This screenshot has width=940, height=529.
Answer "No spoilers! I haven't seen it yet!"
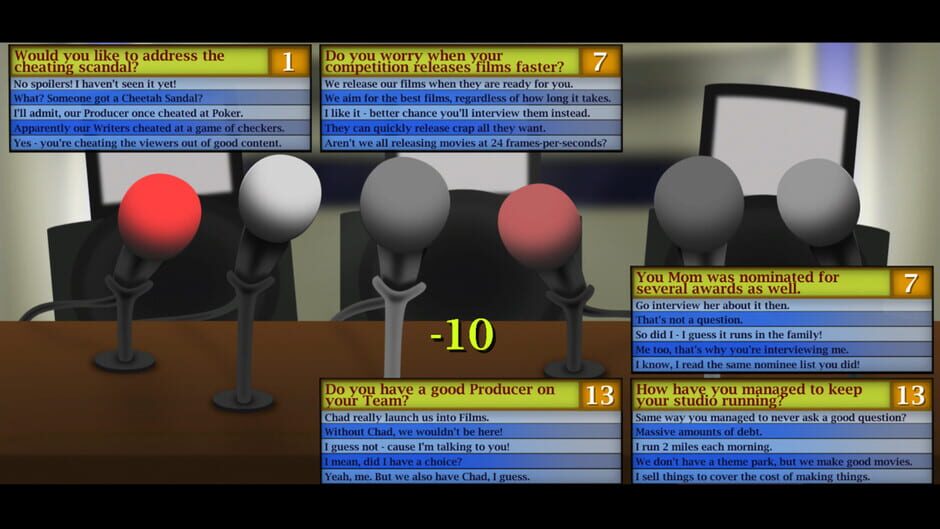click(x=160, y=84)
